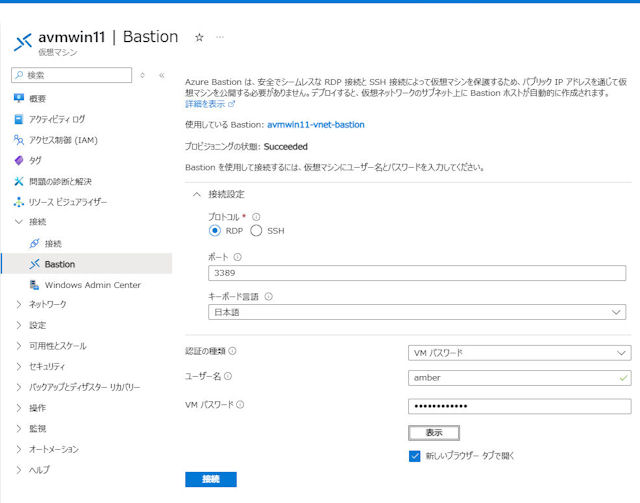Click the 仮想マシン subtitle text

tap(58, 52)
